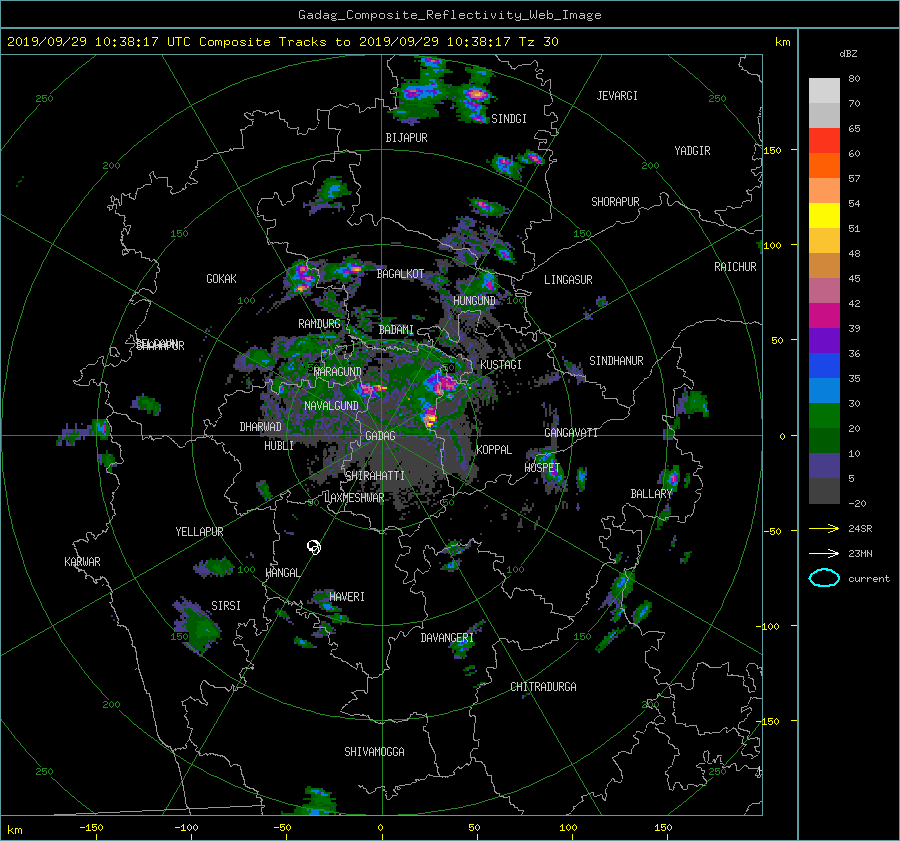Click the CHITRADURGA city label
This screenshot has width=900, height=841.
point(544,687)
